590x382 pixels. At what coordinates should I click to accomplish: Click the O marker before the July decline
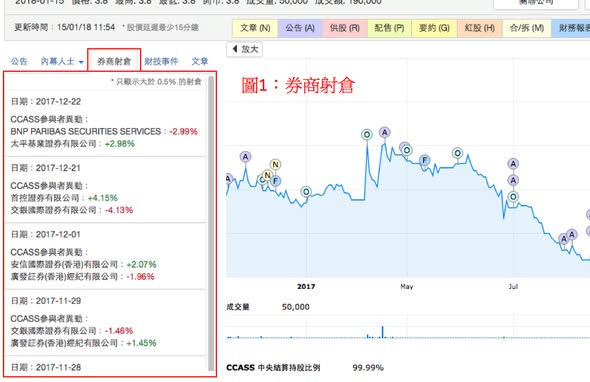(x=457, y=153)
